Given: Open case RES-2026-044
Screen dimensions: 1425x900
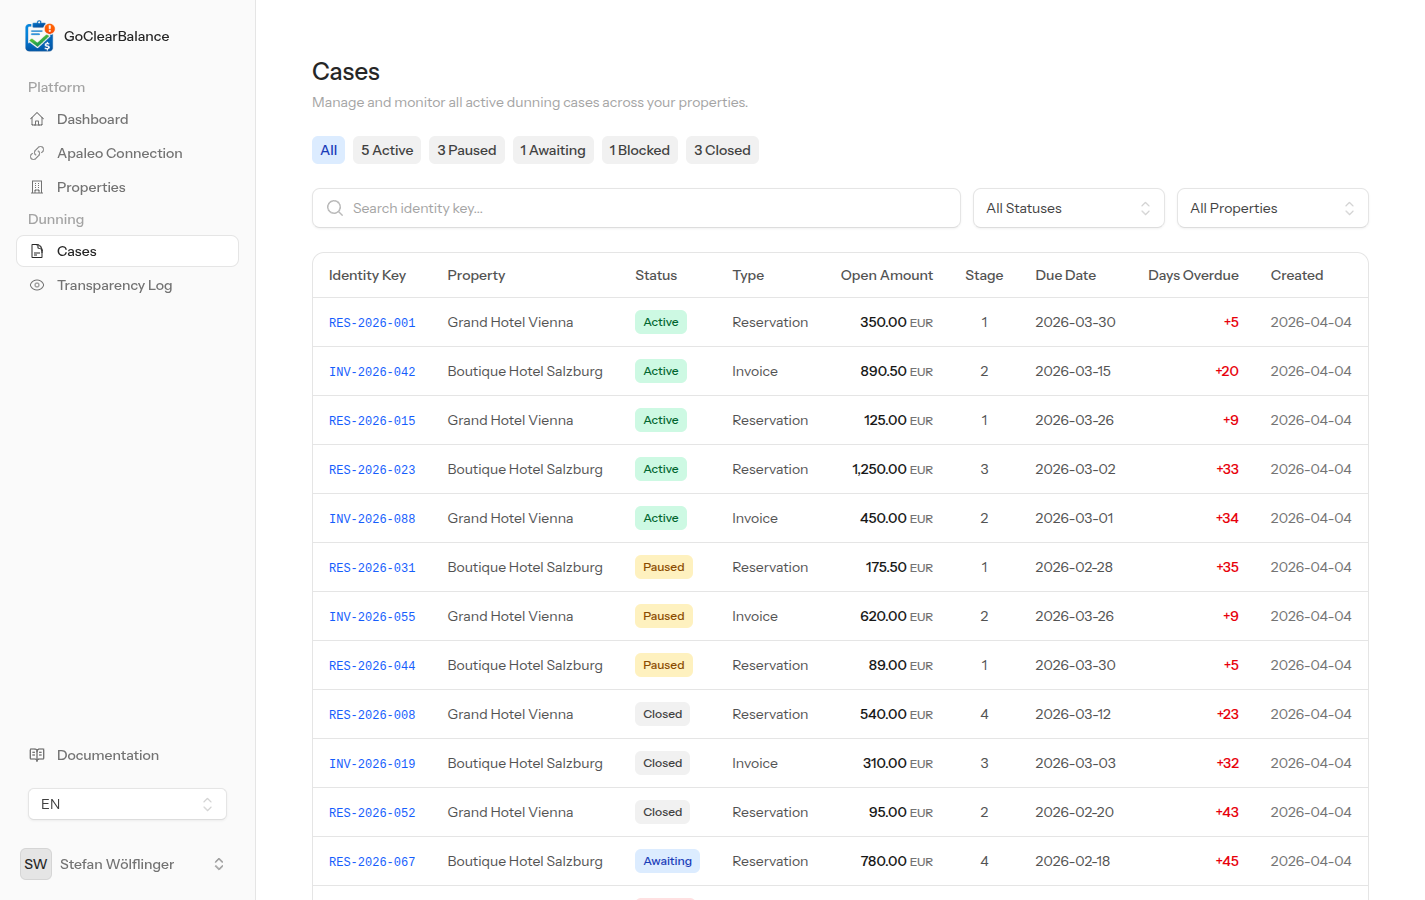Looking at the screenshot, I should click(372, 666).
